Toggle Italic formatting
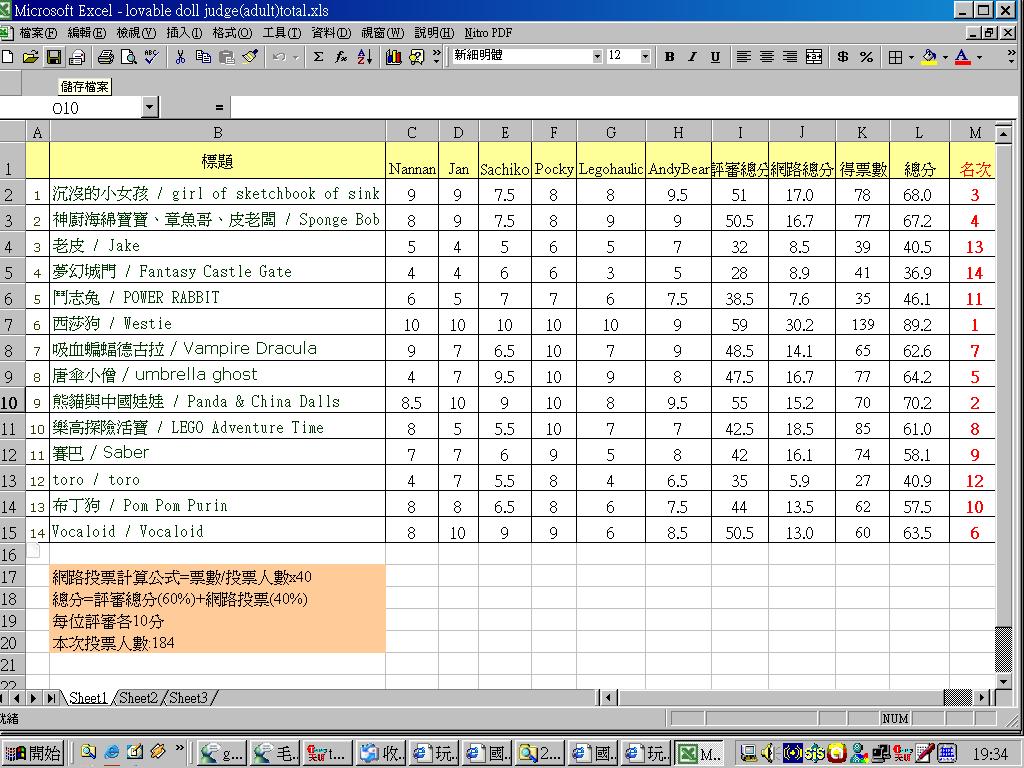 click(692, 57)
